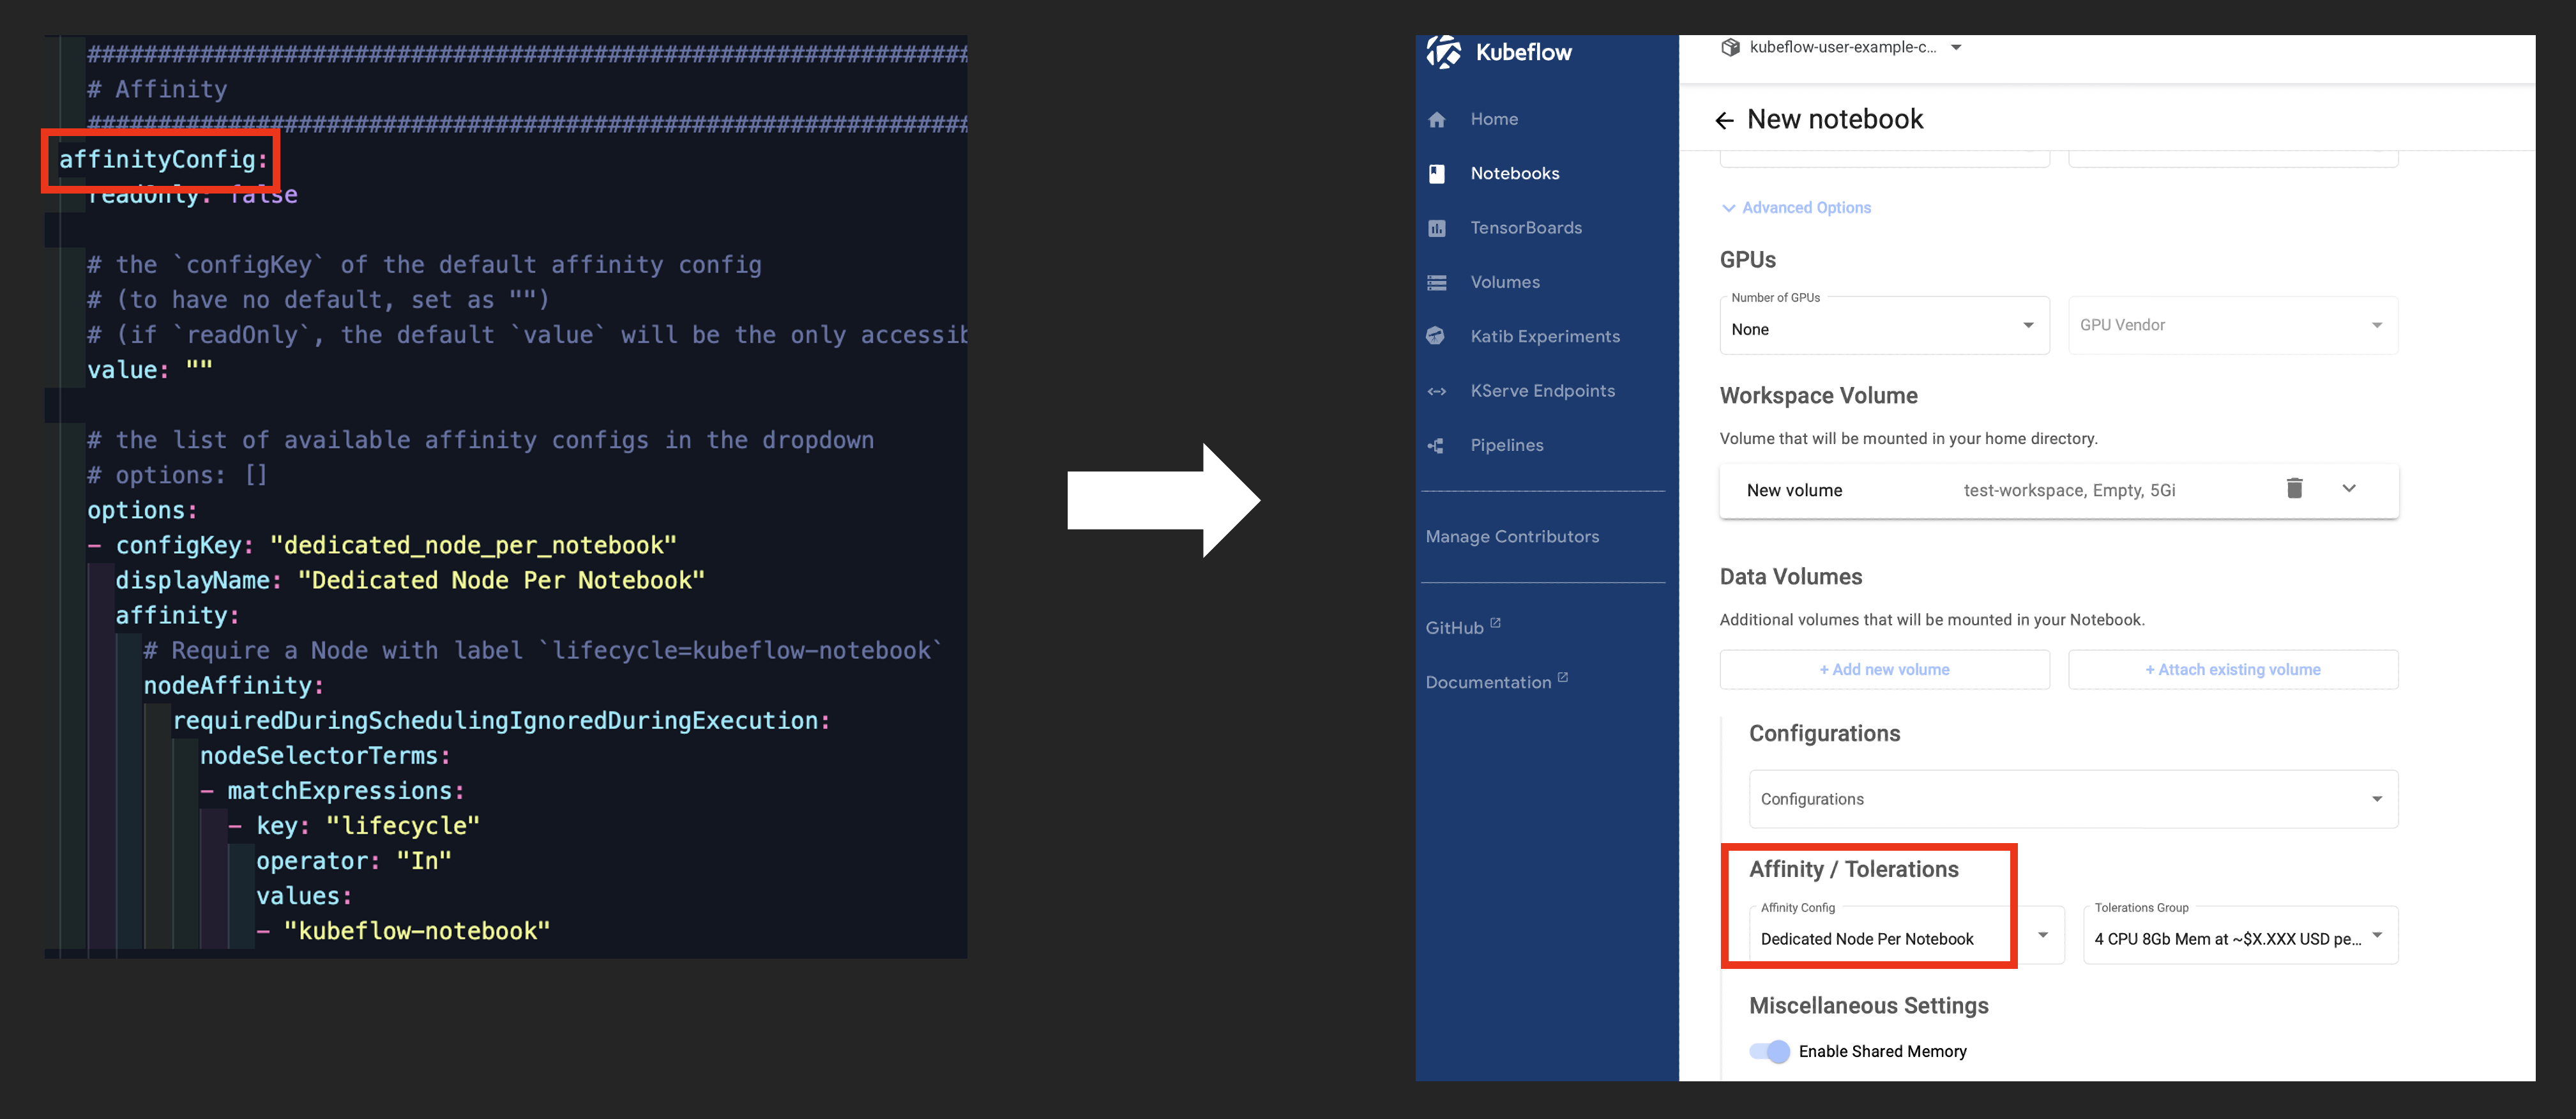Collapse the Advanced Options section
The width and height of the screenshot is (2576, 1119).
coord(1795,208)
